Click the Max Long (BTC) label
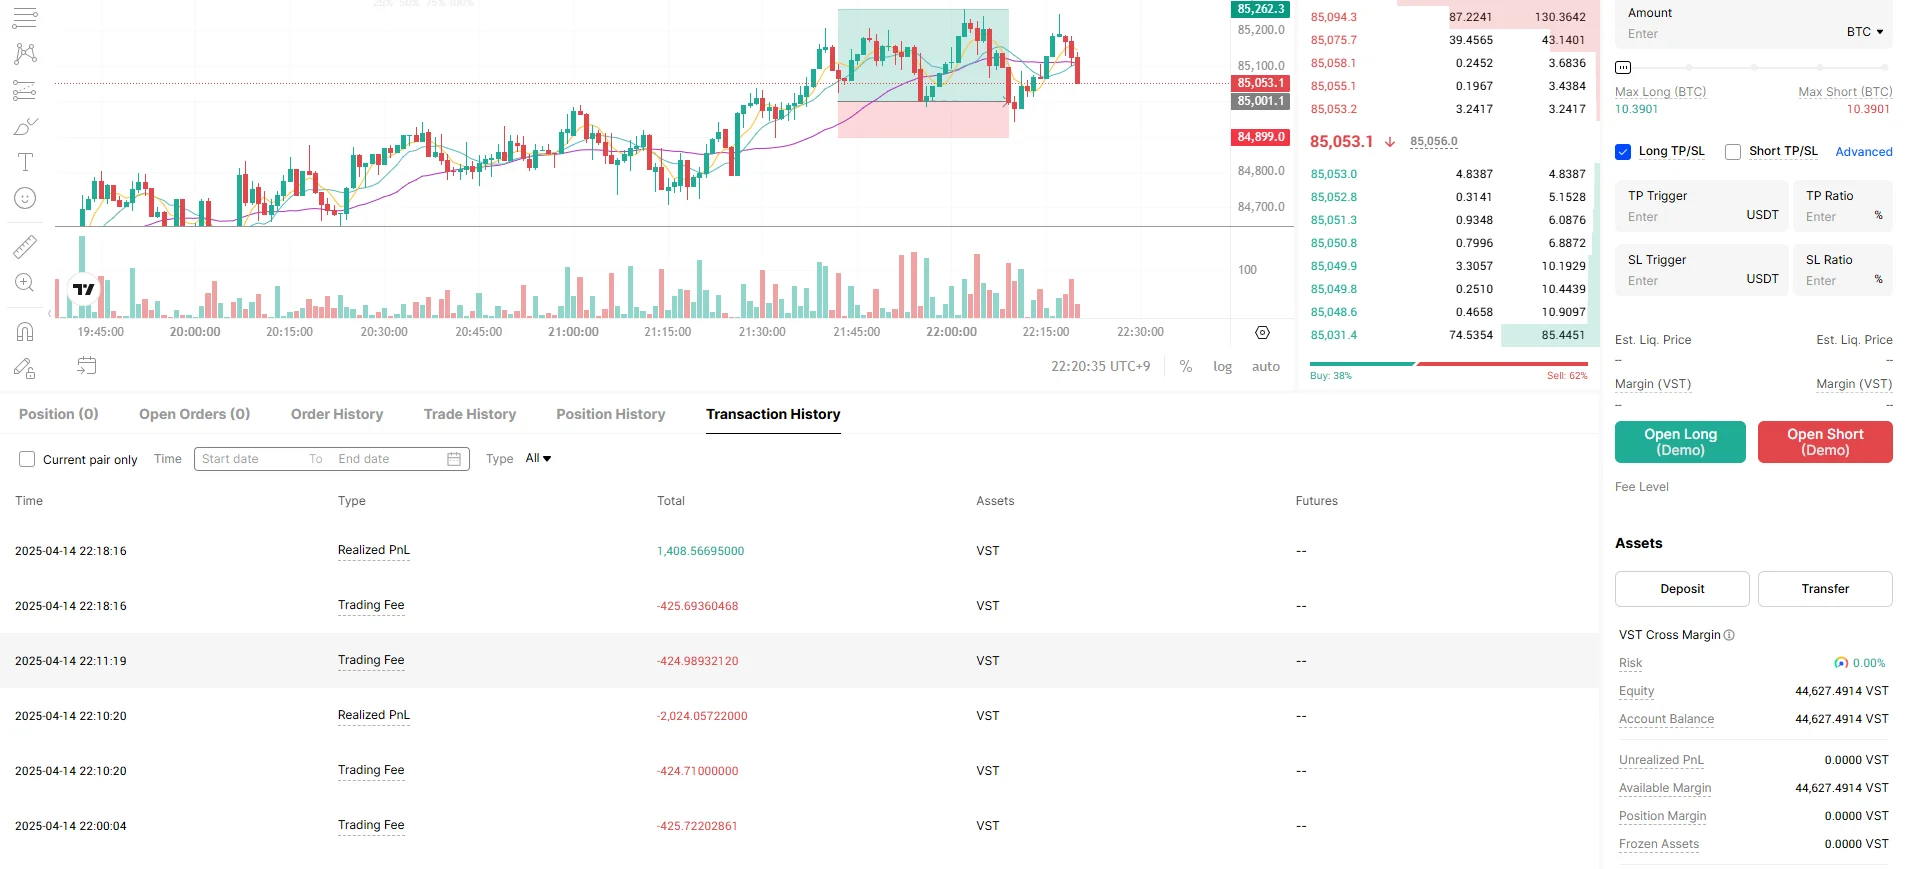Screen dimensions: 1905x869 pos(1660,92)
